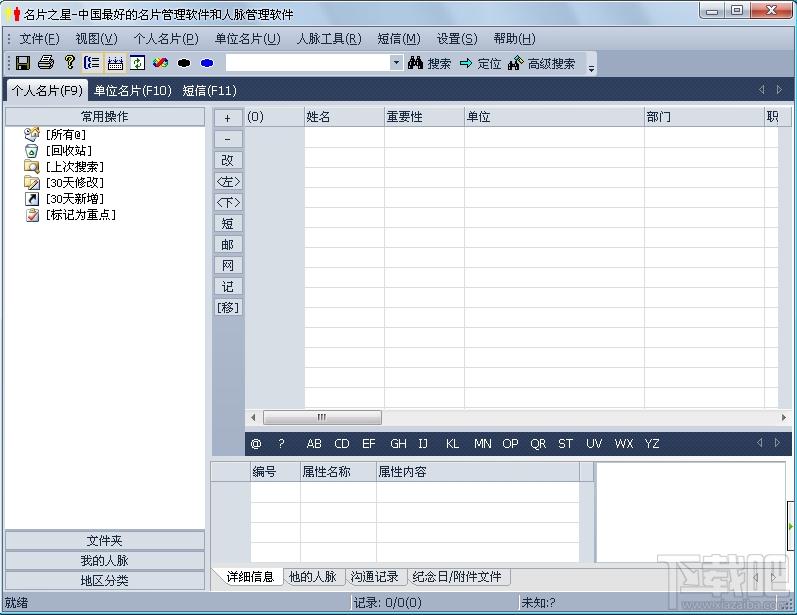This screenshot has width=797, height=615.
Task: Click the 改 edit button
Action: pyautogui.click(x=227, y=160)
